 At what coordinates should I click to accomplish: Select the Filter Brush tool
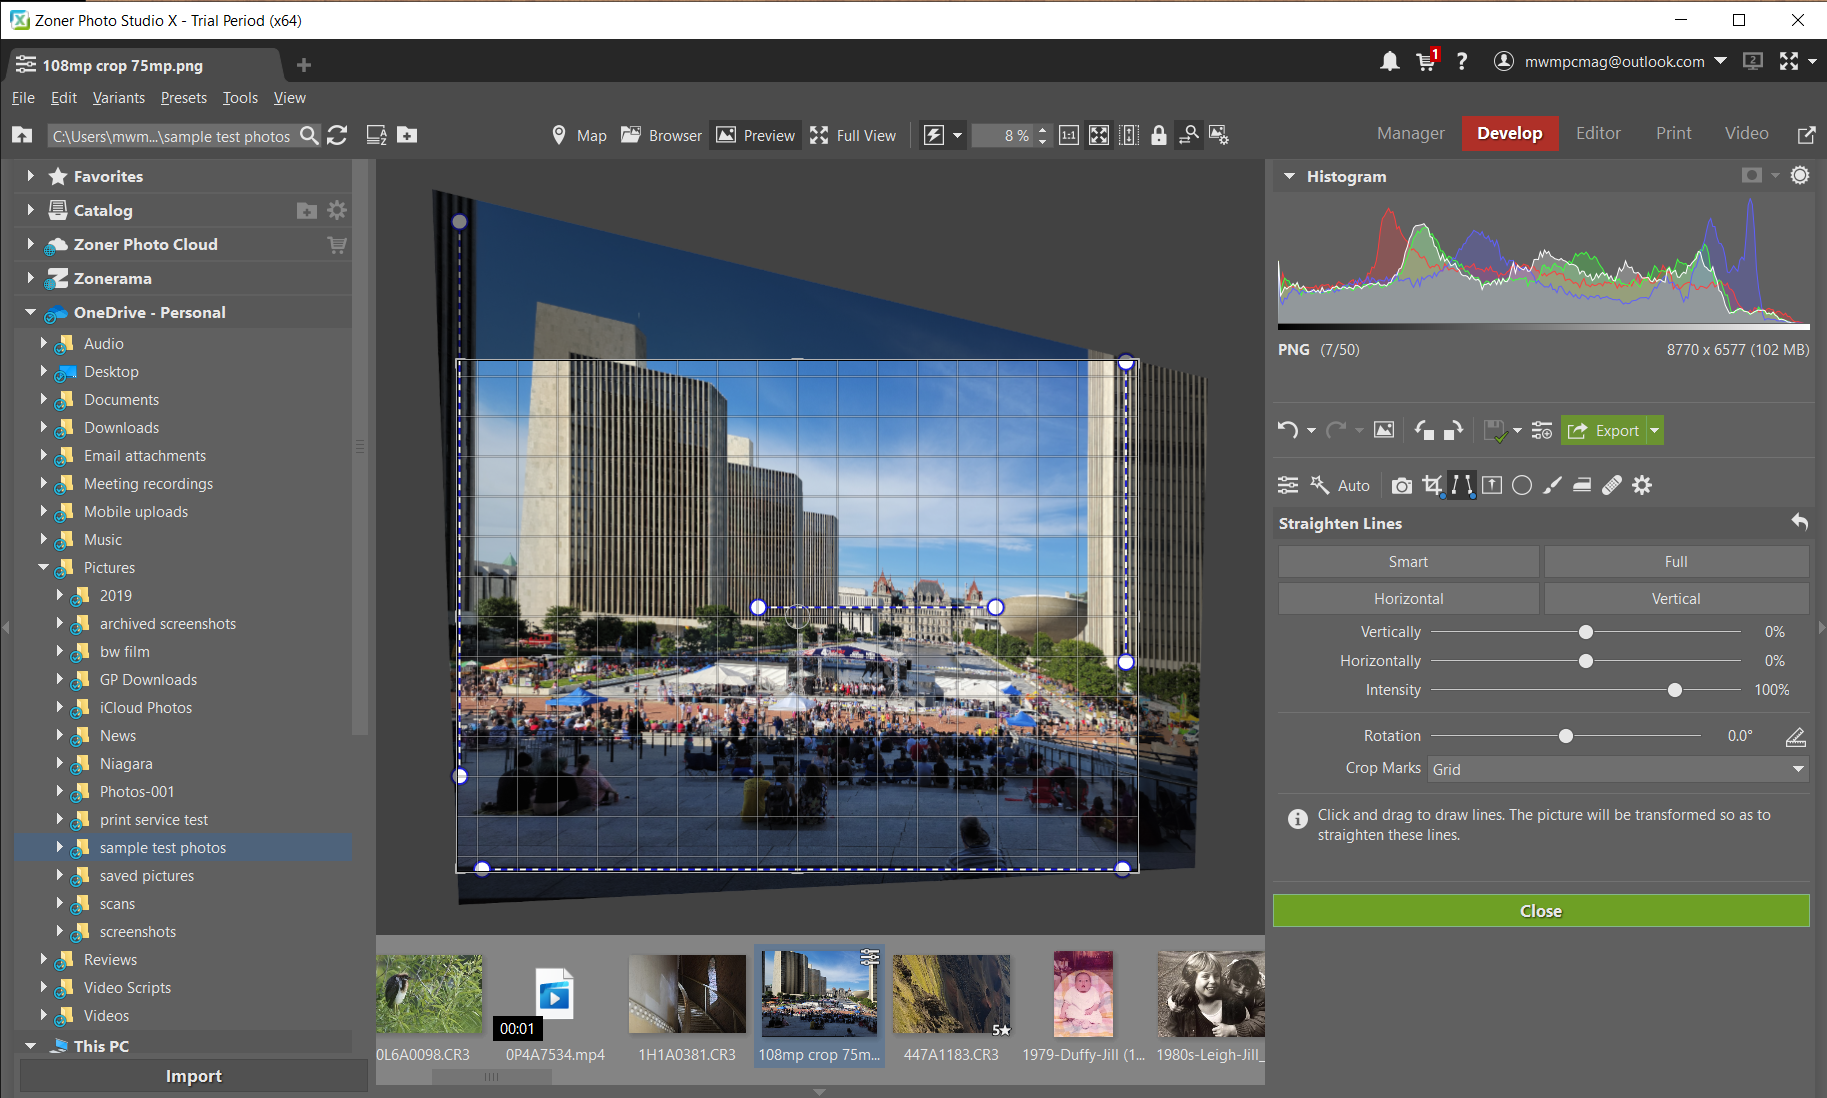tap(1552, 485)
